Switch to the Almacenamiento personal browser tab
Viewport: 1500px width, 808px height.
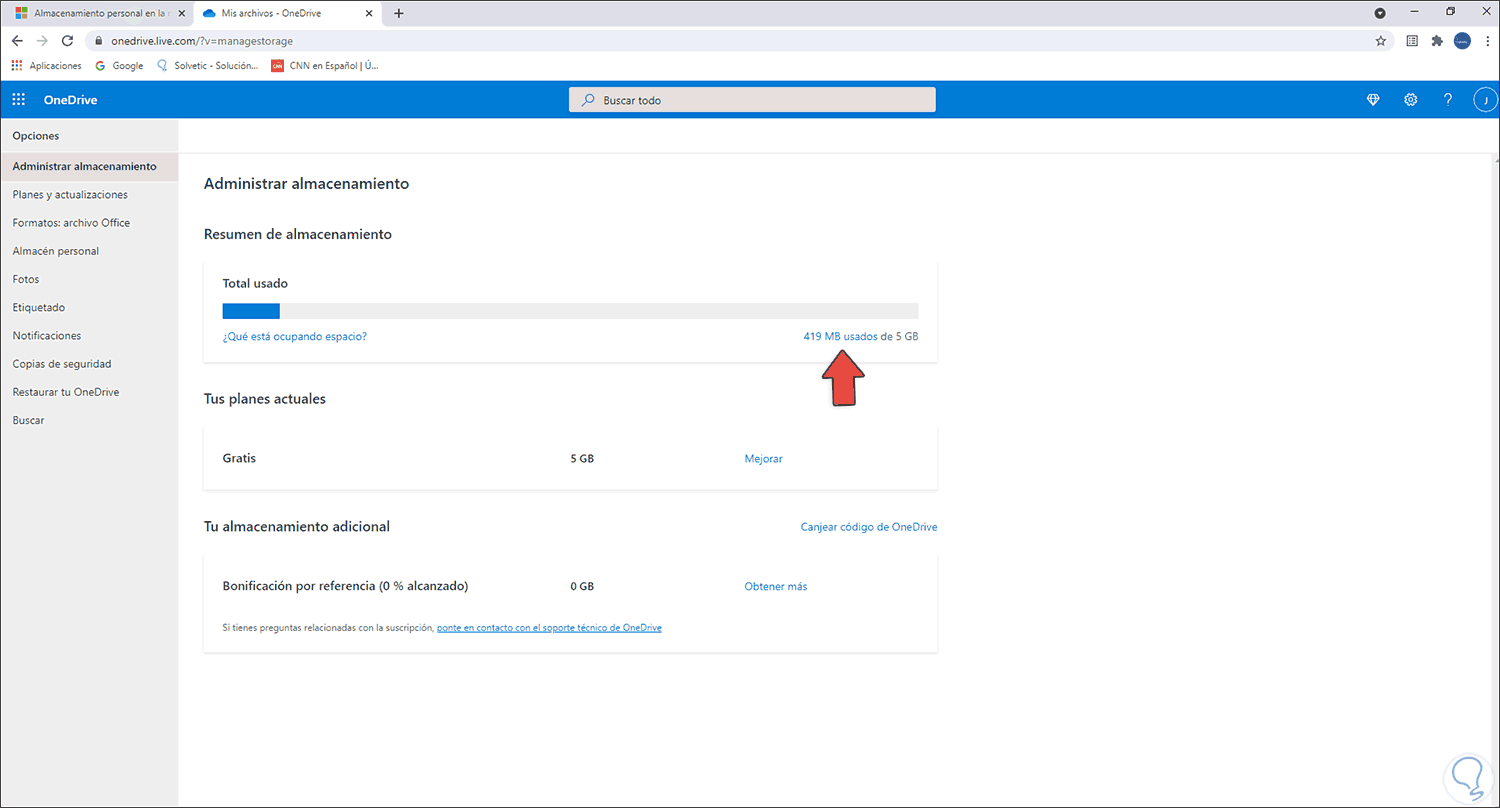click(96, 13)
